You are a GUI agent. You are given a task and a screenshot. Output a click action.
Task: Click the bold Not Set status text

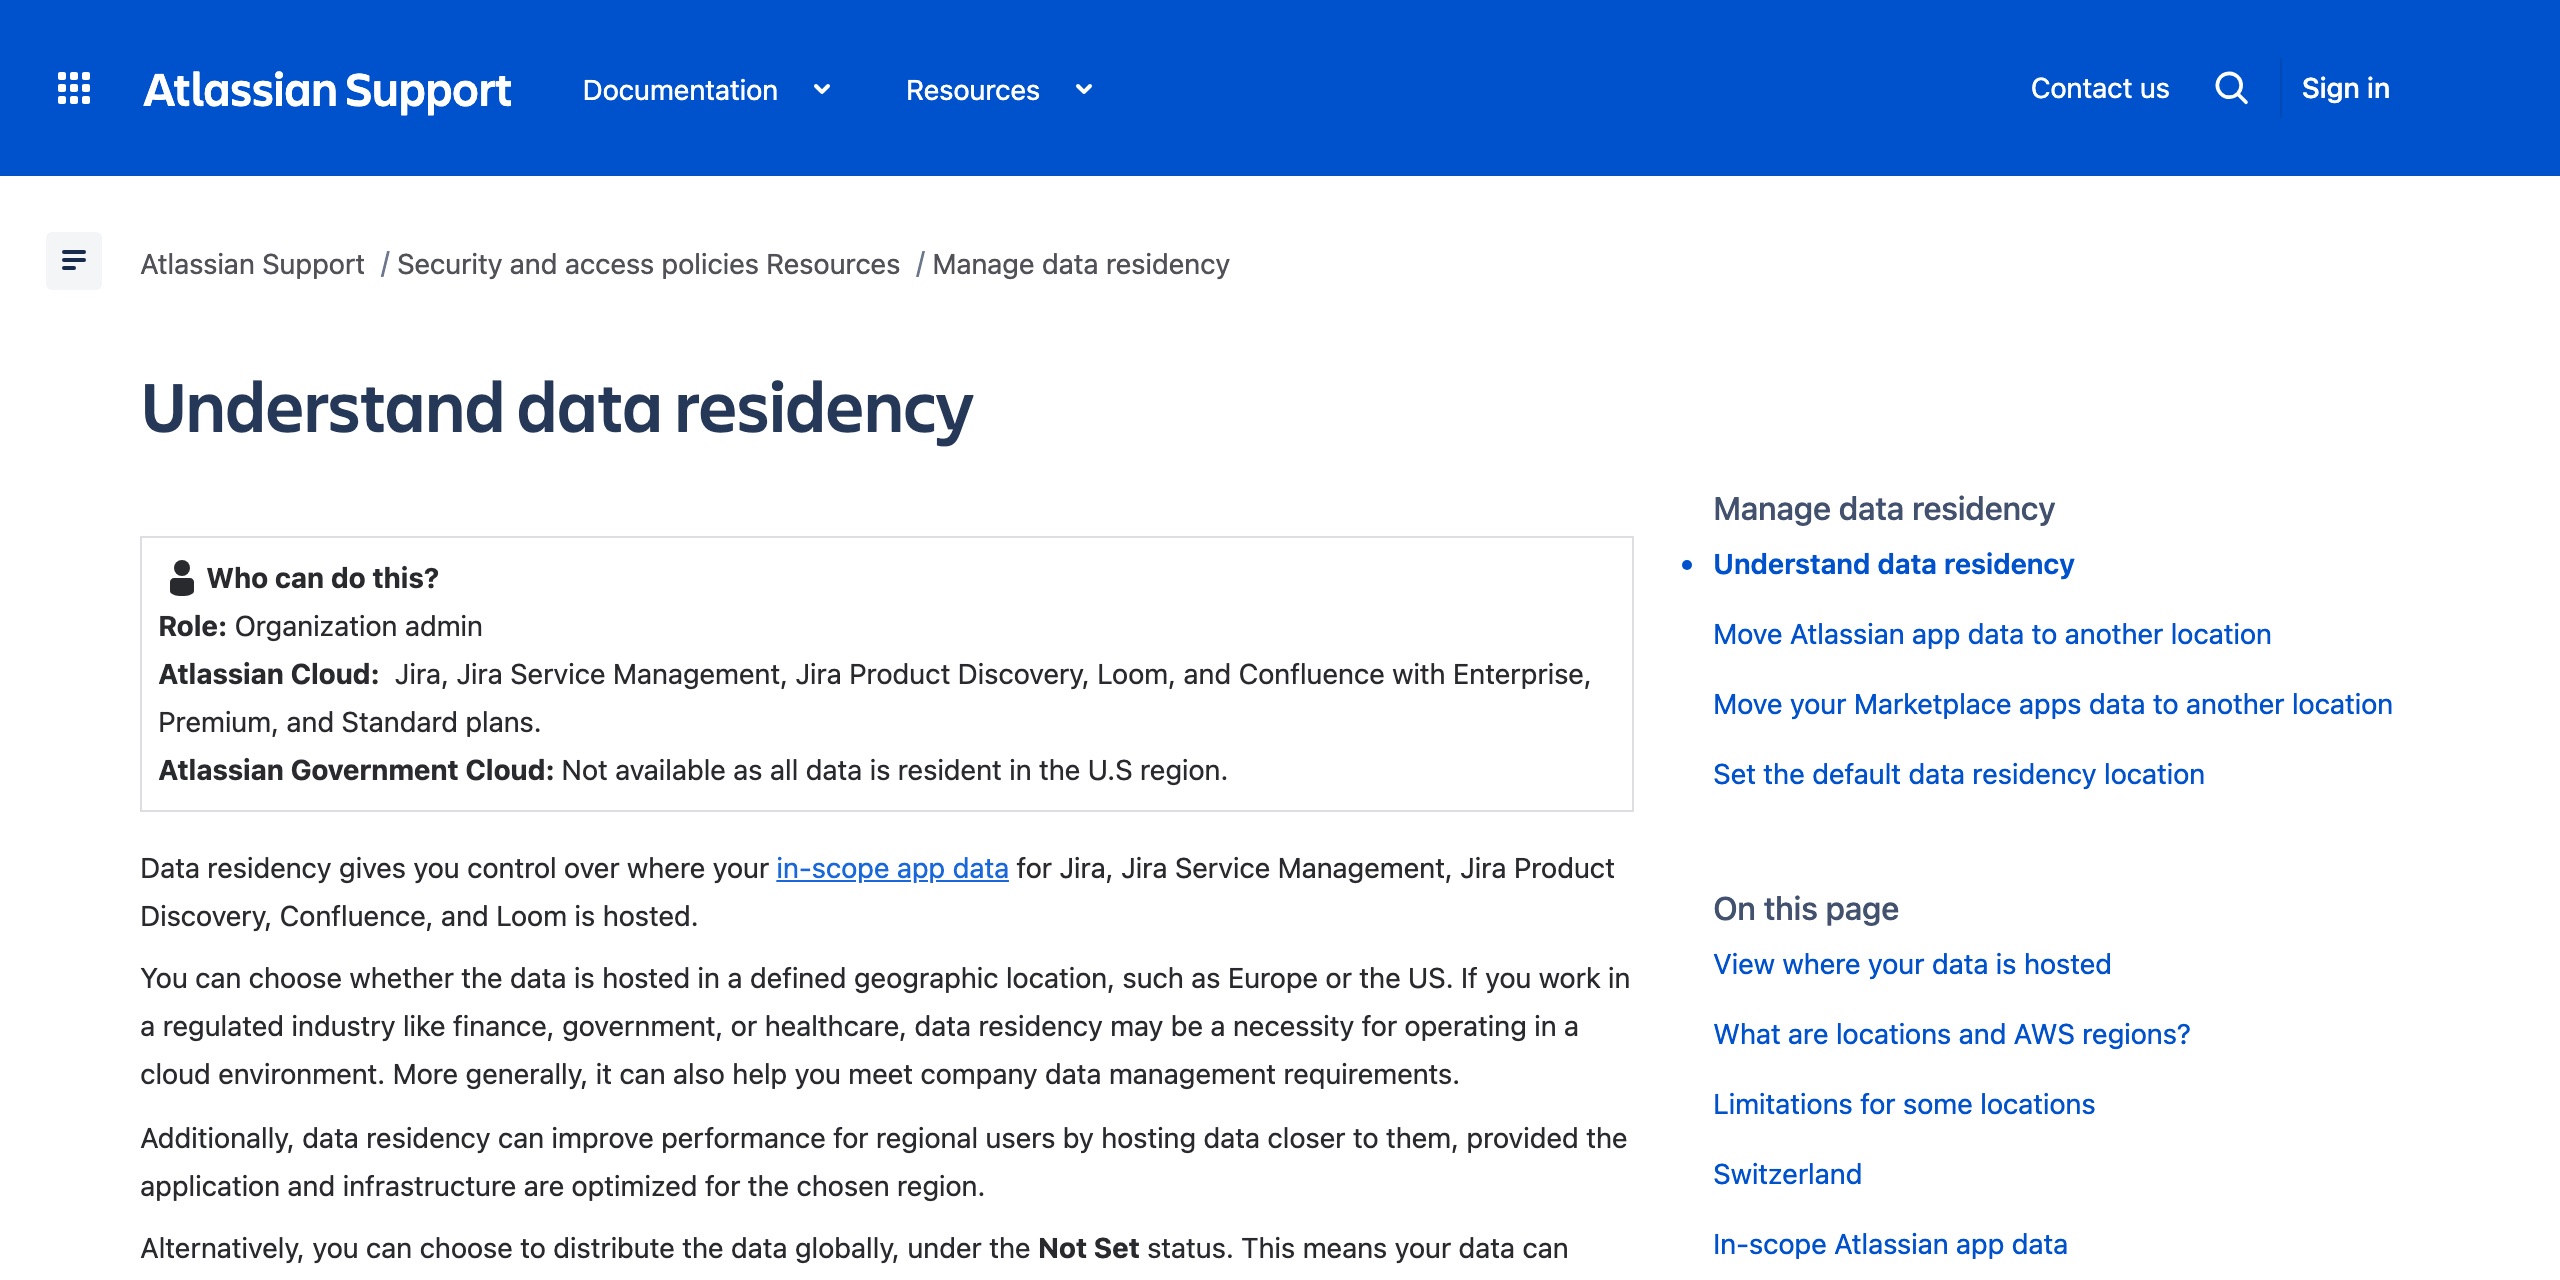(x=1089, y=1248)
